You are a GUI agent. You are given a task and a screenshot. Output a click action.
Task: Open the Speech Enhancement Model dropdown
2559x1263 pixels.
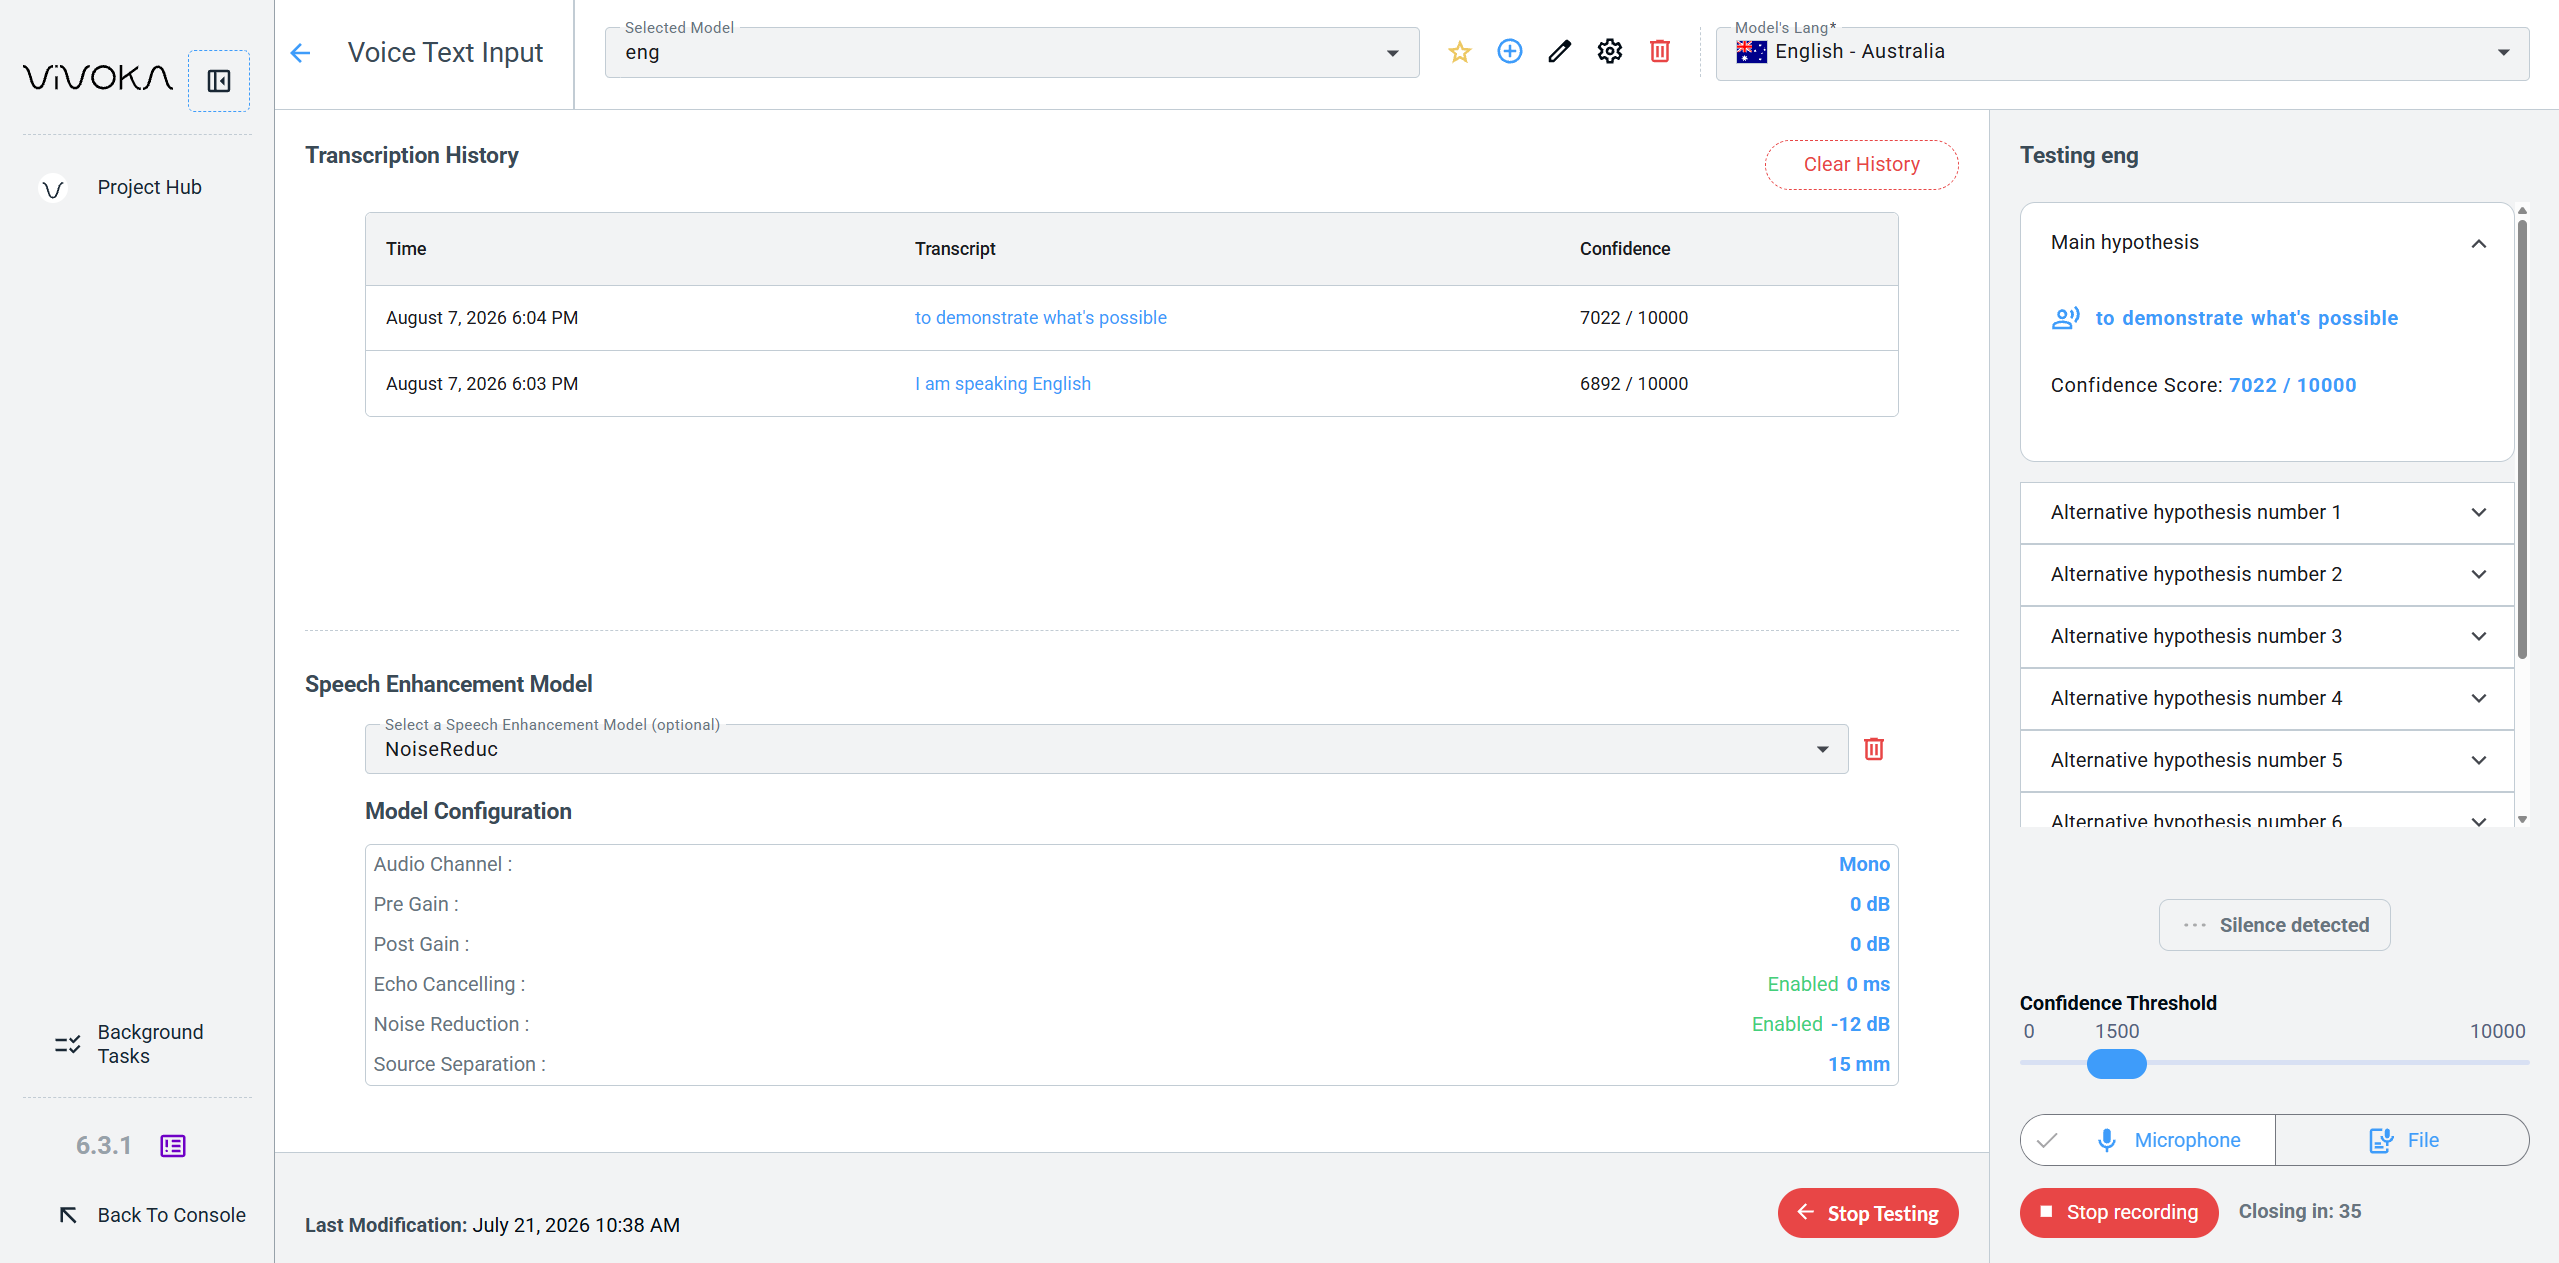(x=1106, y=749)
